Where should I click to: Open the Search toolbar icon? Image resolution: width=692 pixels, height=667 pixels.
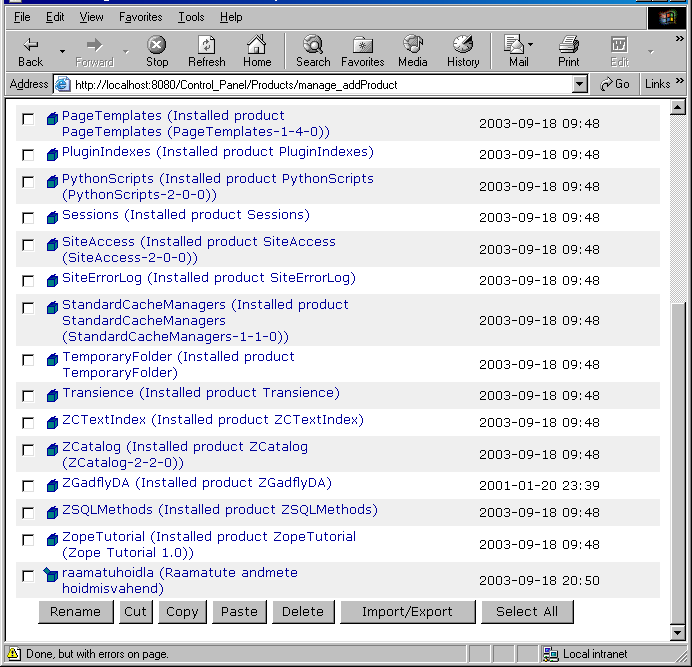[313, 44]
